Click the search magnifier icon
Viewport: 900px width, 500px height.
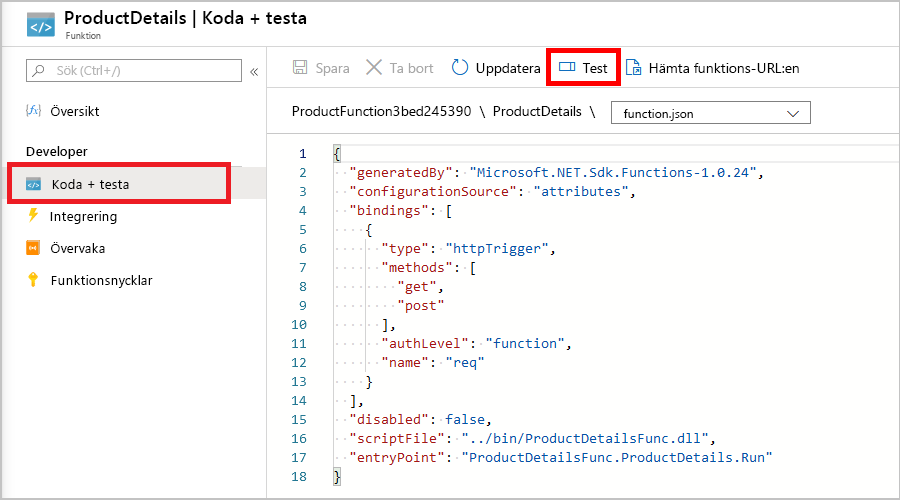(38, 71)
